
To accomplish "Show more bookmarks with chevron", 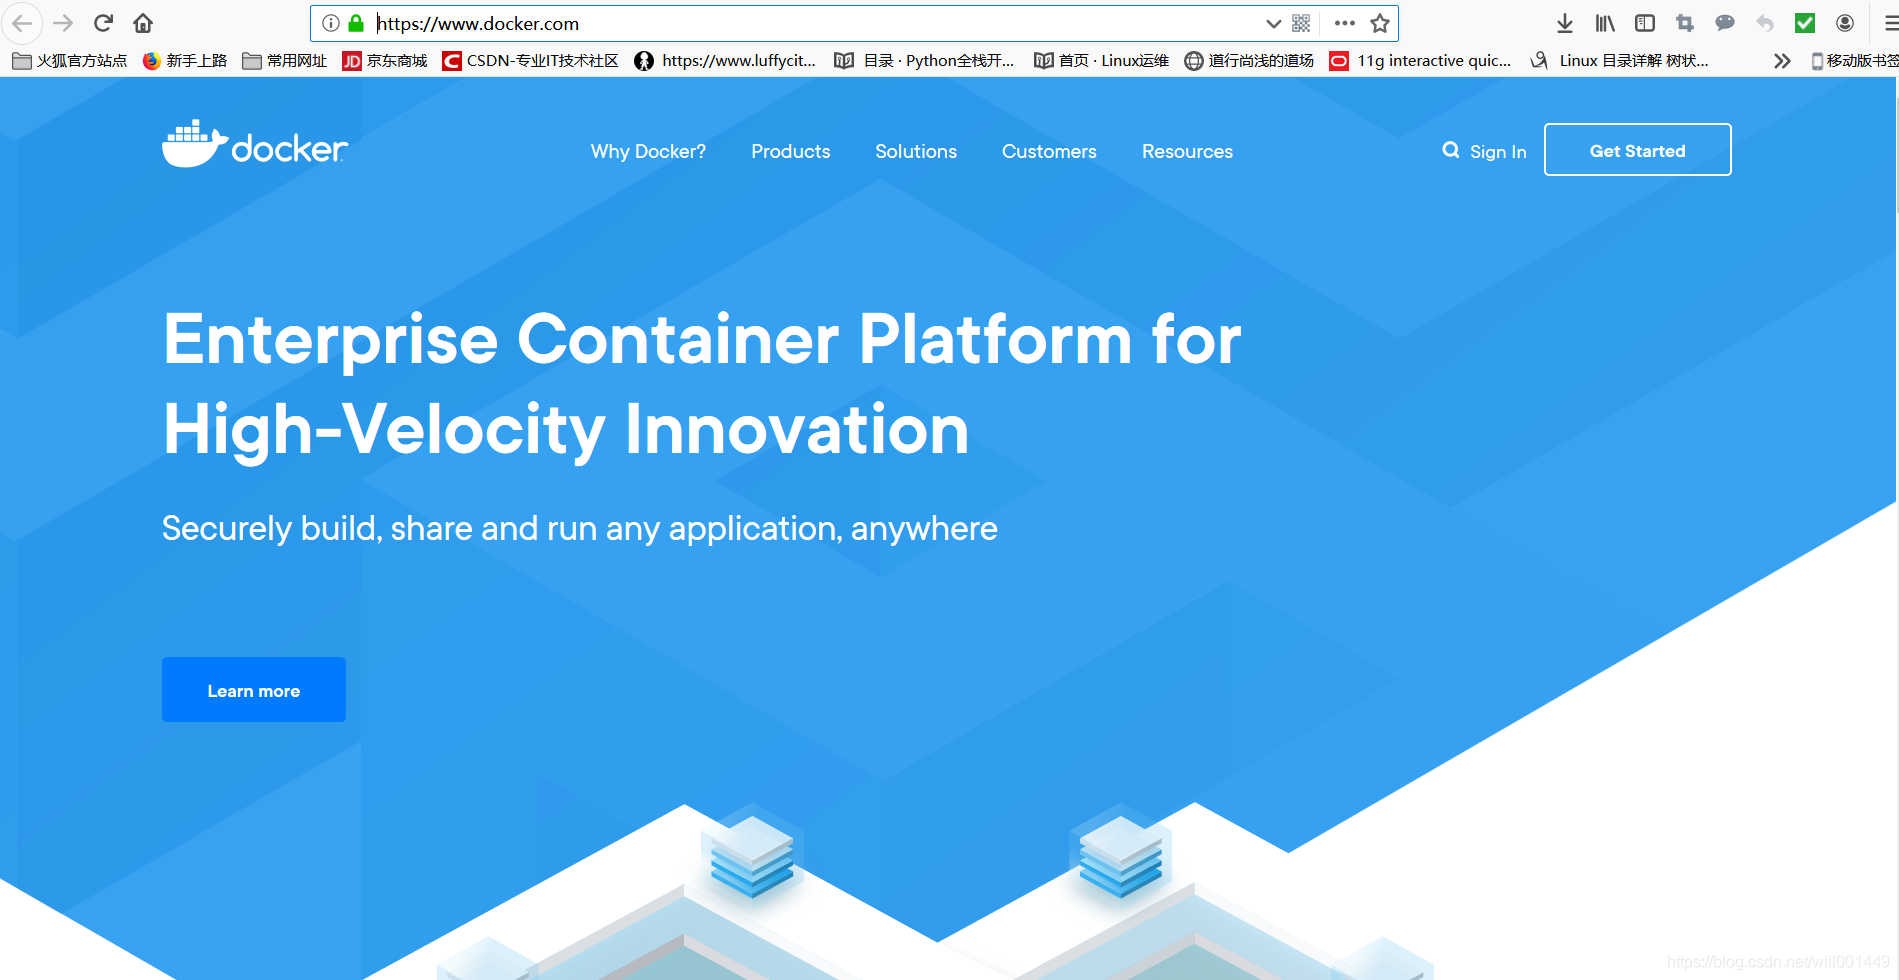I will click(x=1782, y=61).
